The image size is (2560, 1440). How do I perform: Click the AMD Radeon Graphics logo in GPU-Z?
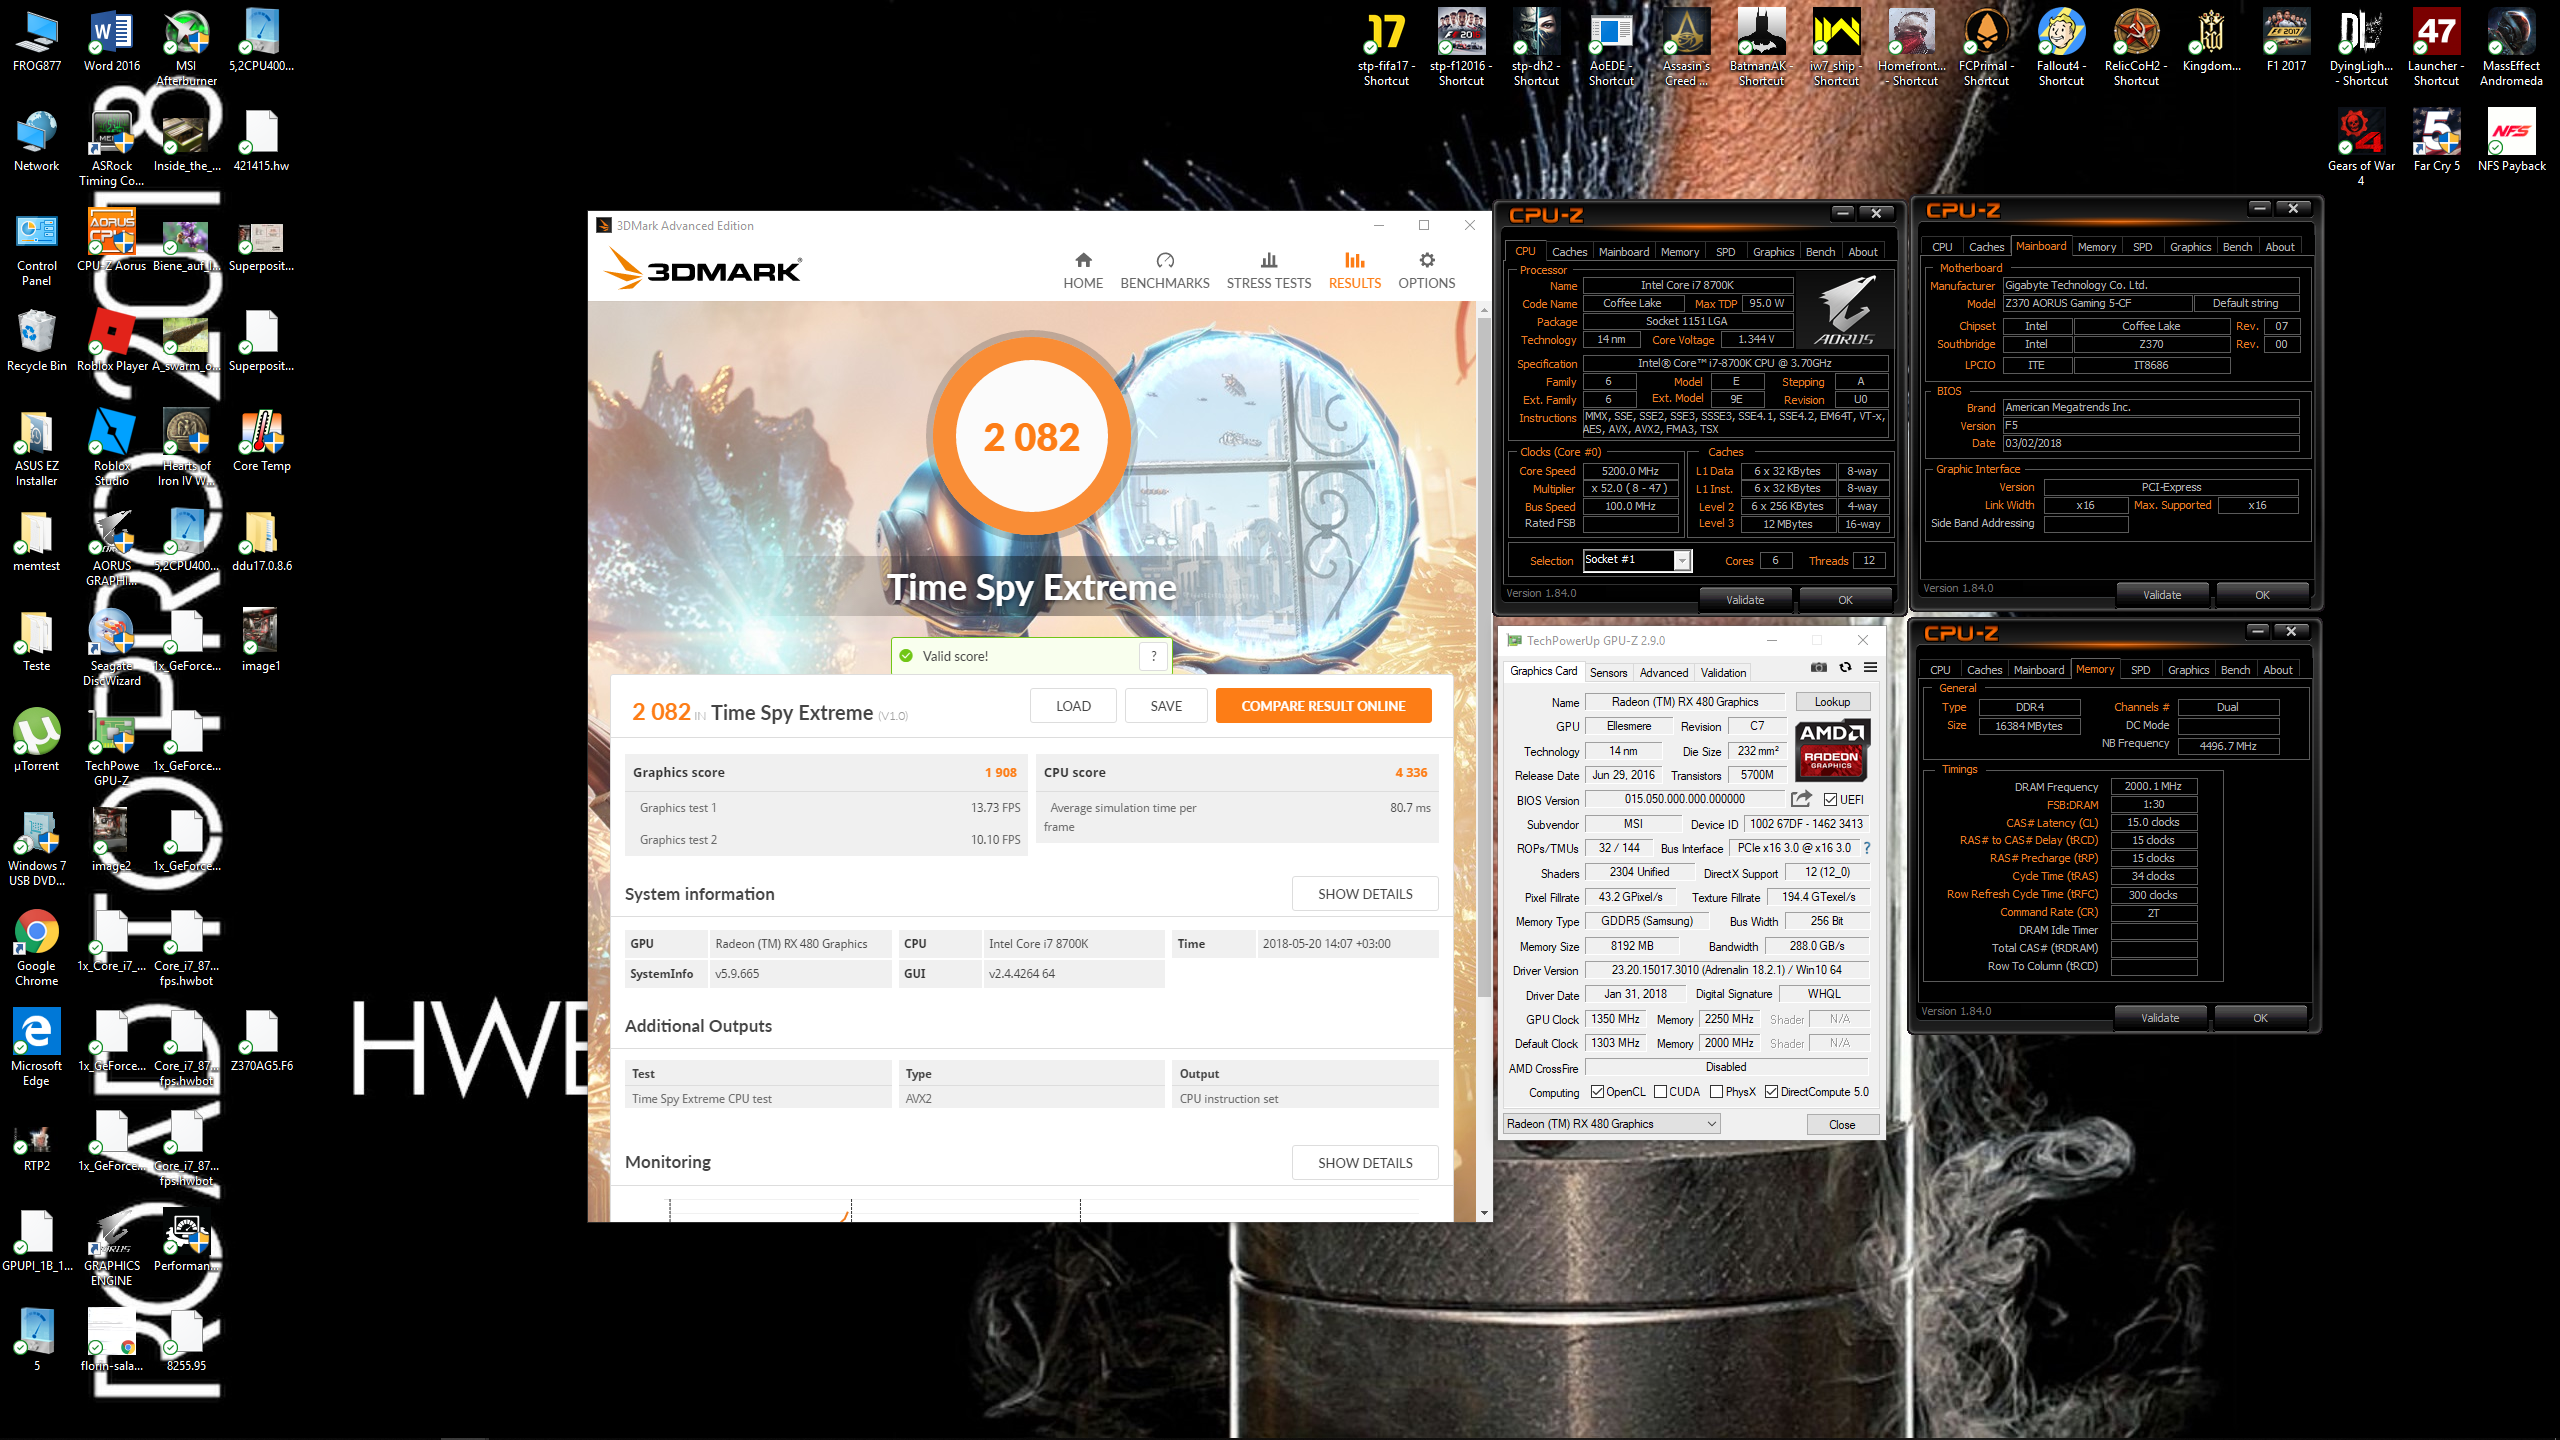point(1832,750)
